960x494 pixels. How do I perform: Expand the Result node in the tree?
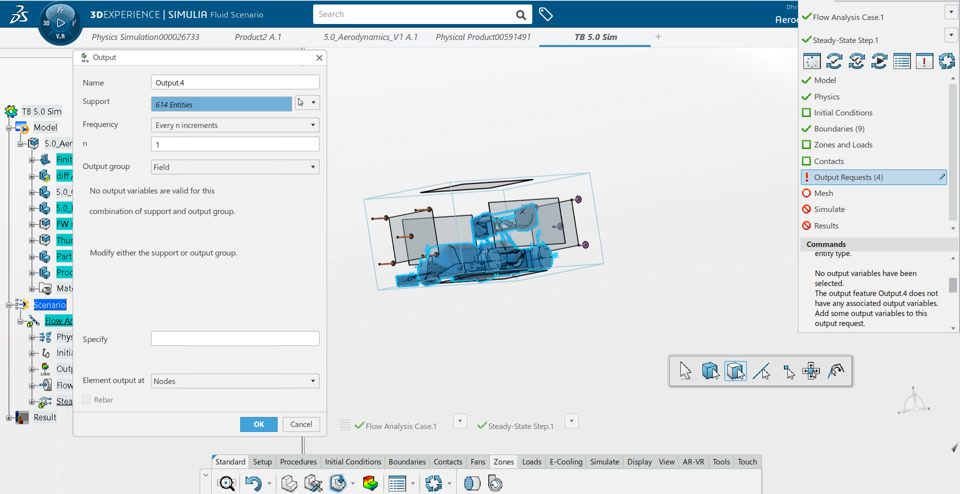point(9,417)
